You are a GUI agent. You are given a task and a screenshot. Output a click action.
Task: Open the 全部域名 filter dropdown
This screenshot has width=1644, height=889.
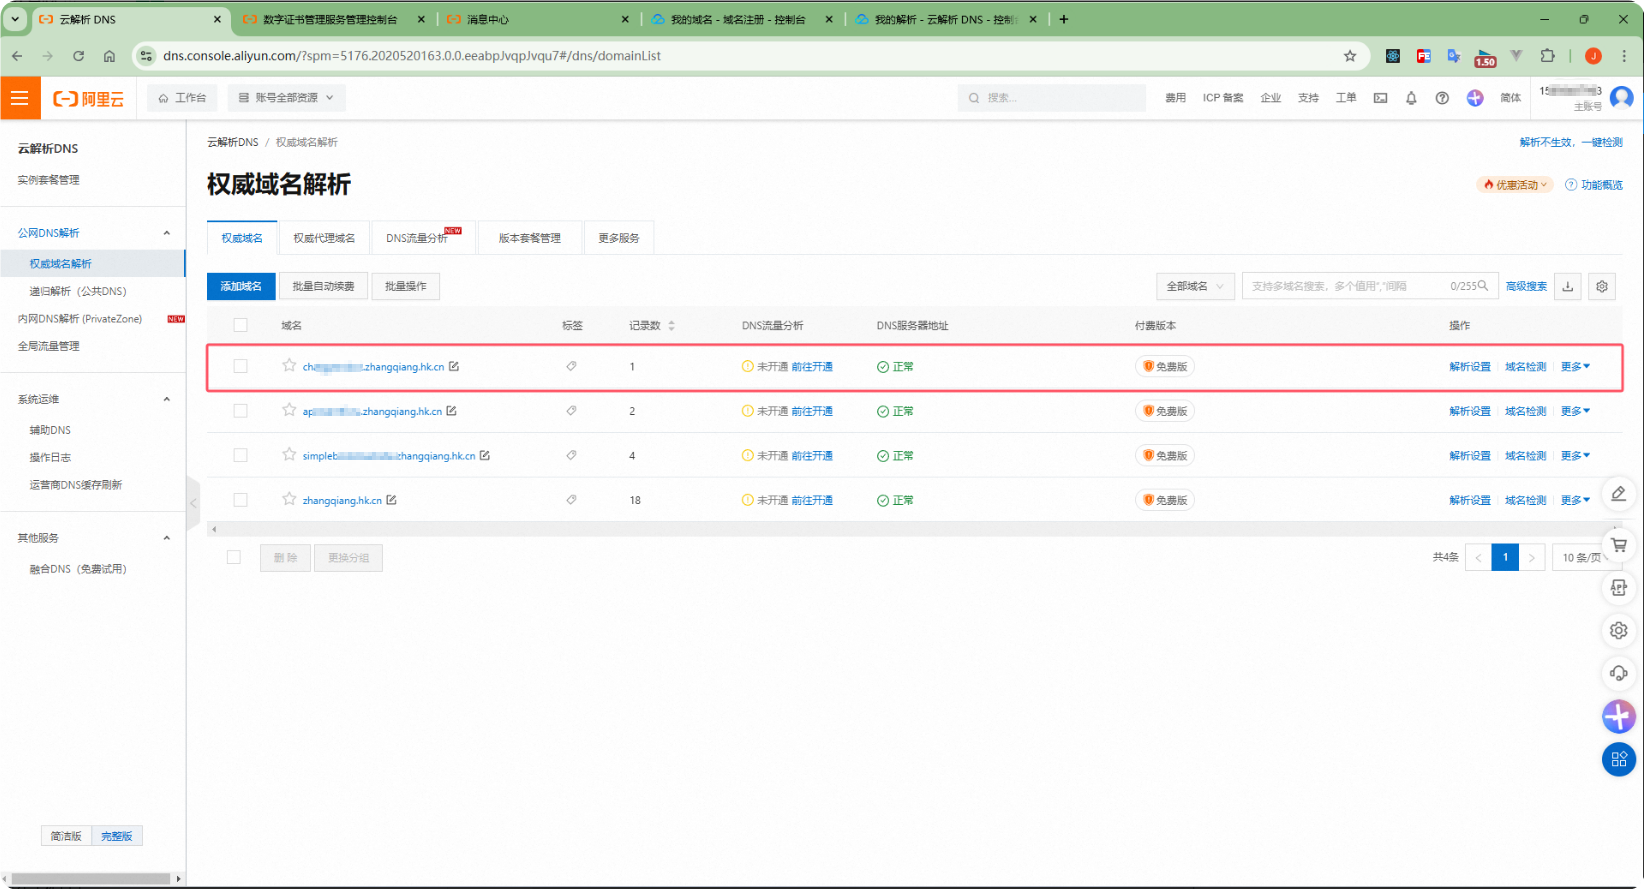(x=1195, y=286)
